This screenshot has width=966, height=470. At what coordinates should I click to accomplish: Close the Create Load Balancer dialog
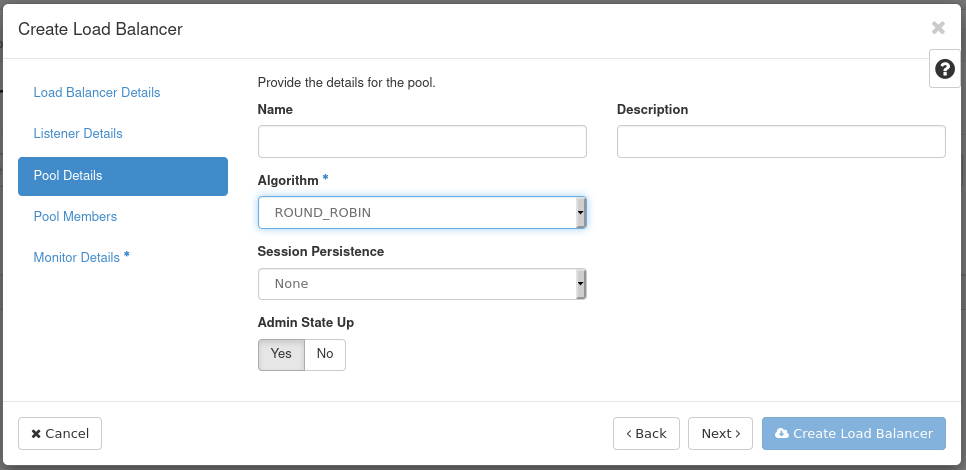coord(938,28)
